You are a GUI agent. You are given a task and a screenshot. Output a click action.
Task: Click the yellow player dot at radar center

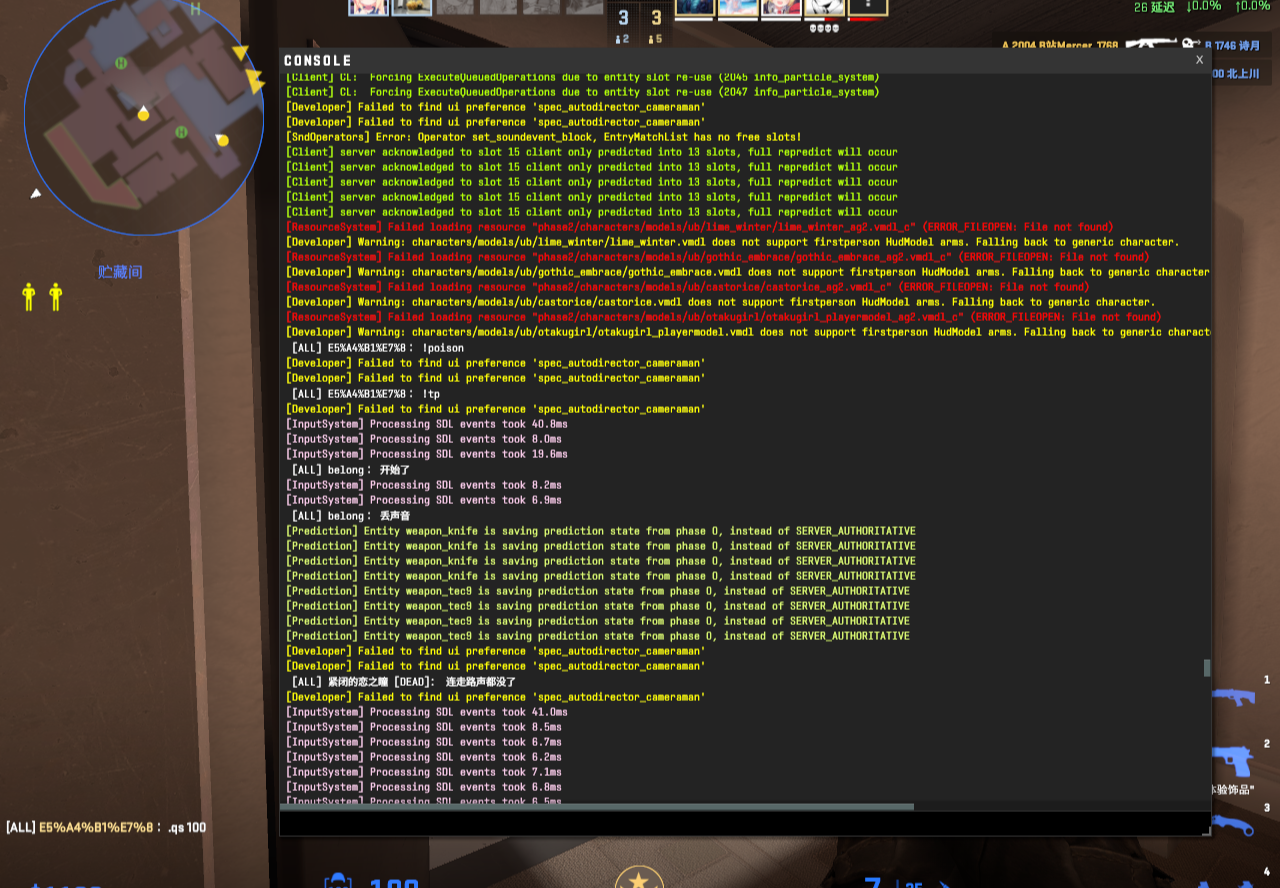coord(143,114)
